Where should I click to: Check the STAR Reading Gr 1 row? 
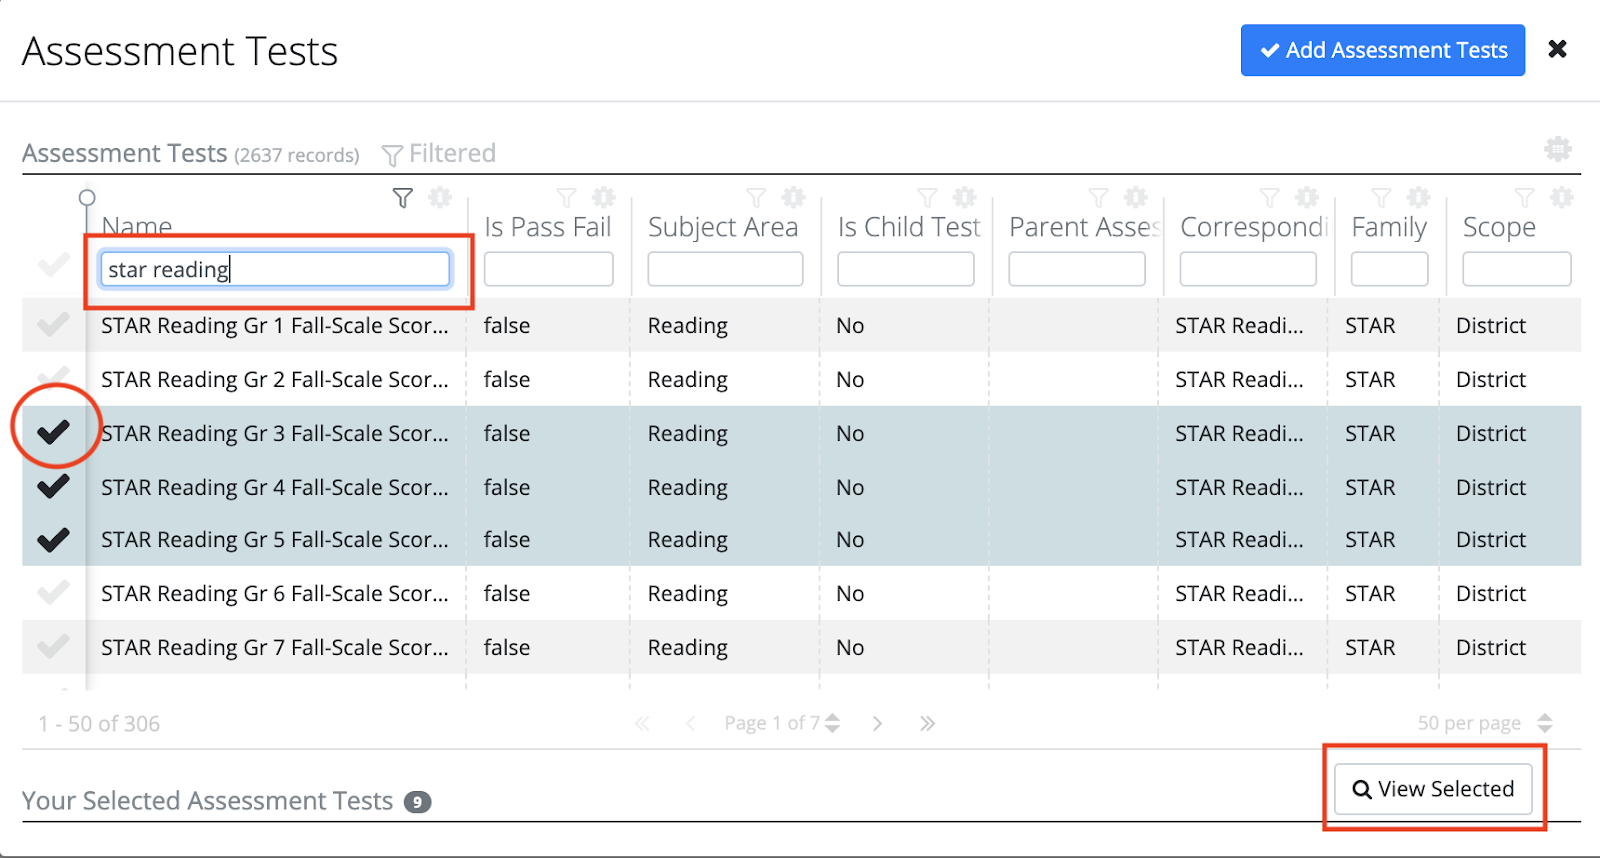pos(54,325)
